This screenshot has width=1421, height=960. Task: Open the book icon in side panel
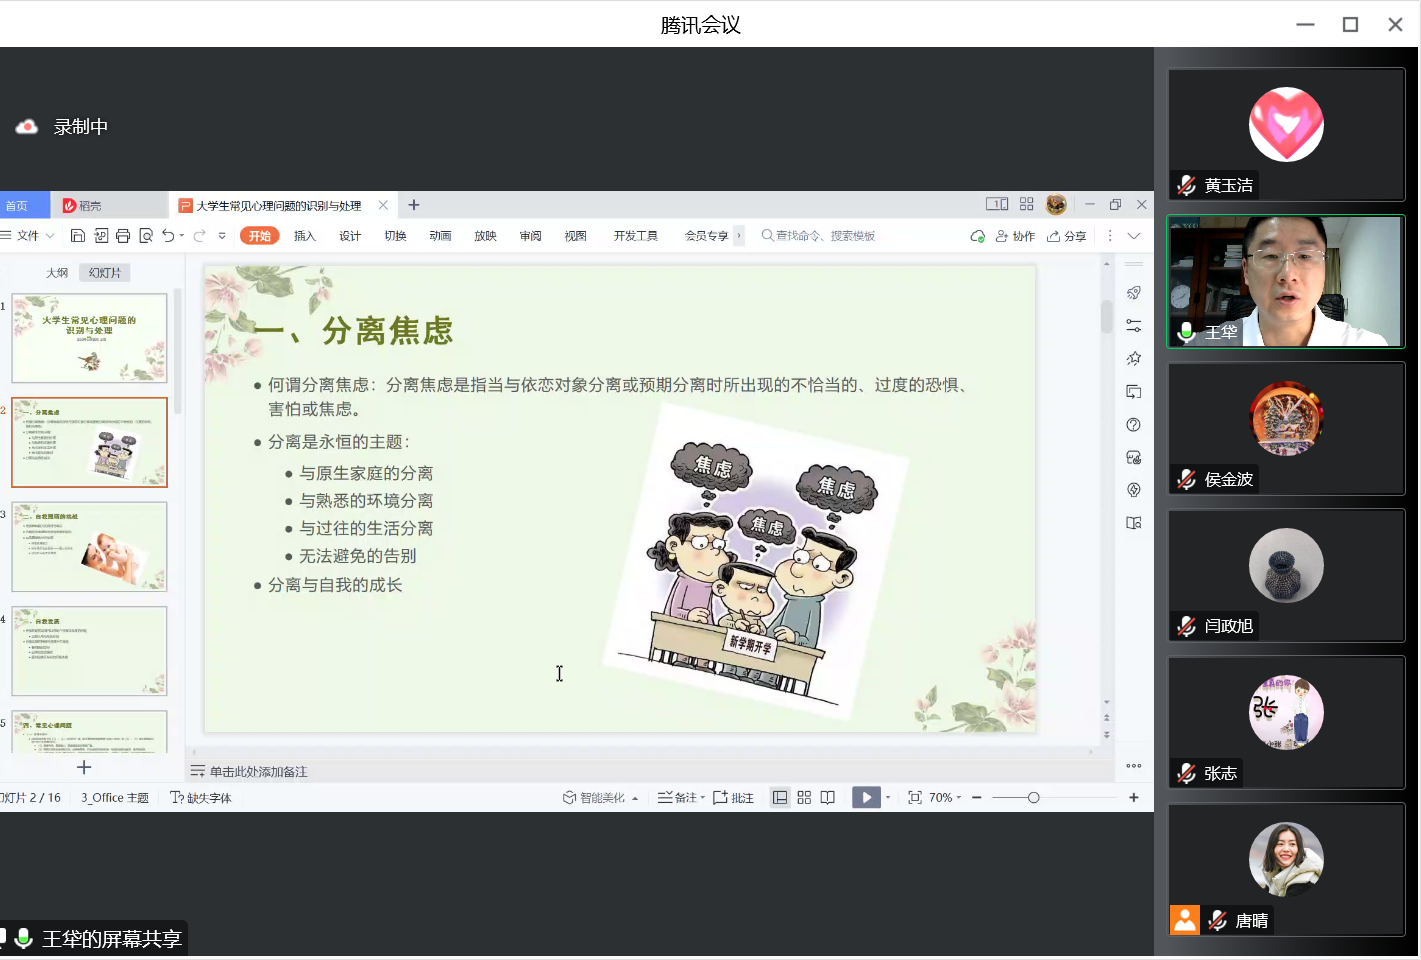[x=1134, y=523]
